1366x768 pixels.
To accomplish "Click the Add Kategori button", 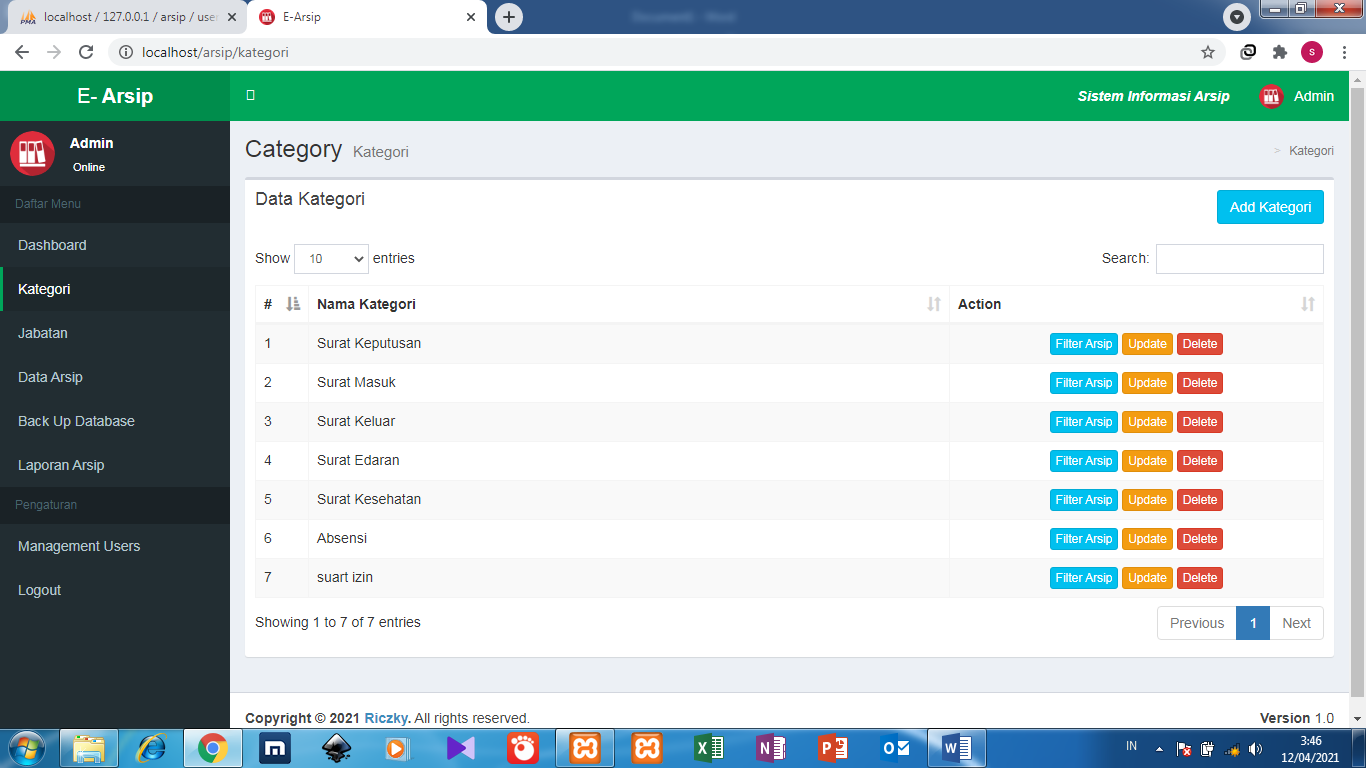I will coord(1270,207).
